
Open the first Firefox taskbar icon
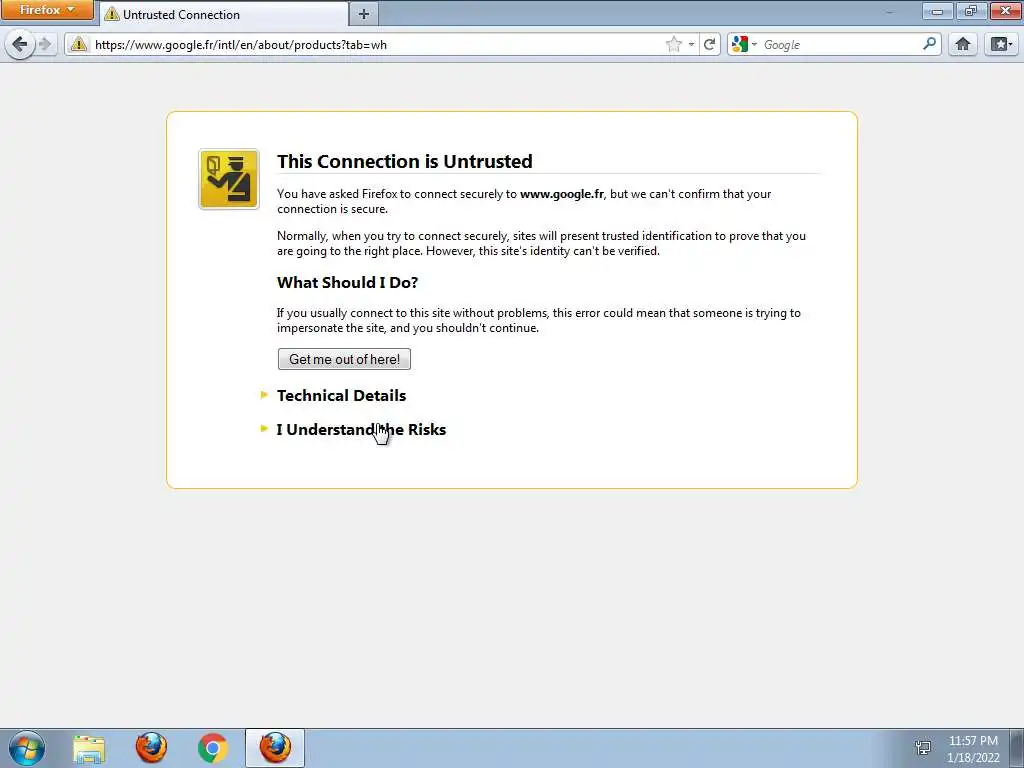click(151, 748)
